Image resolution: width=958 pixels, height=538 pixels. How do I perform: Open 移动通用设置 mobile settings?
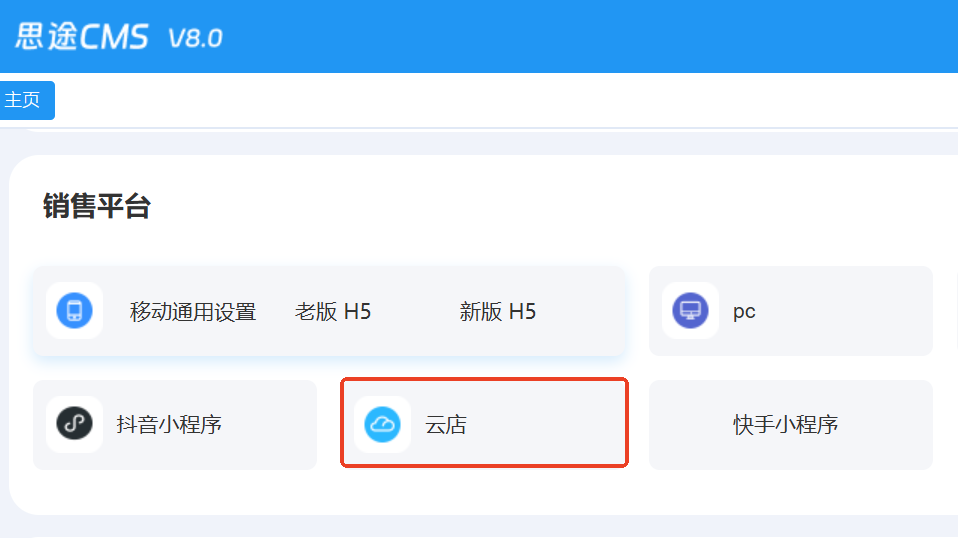point(193,312)
